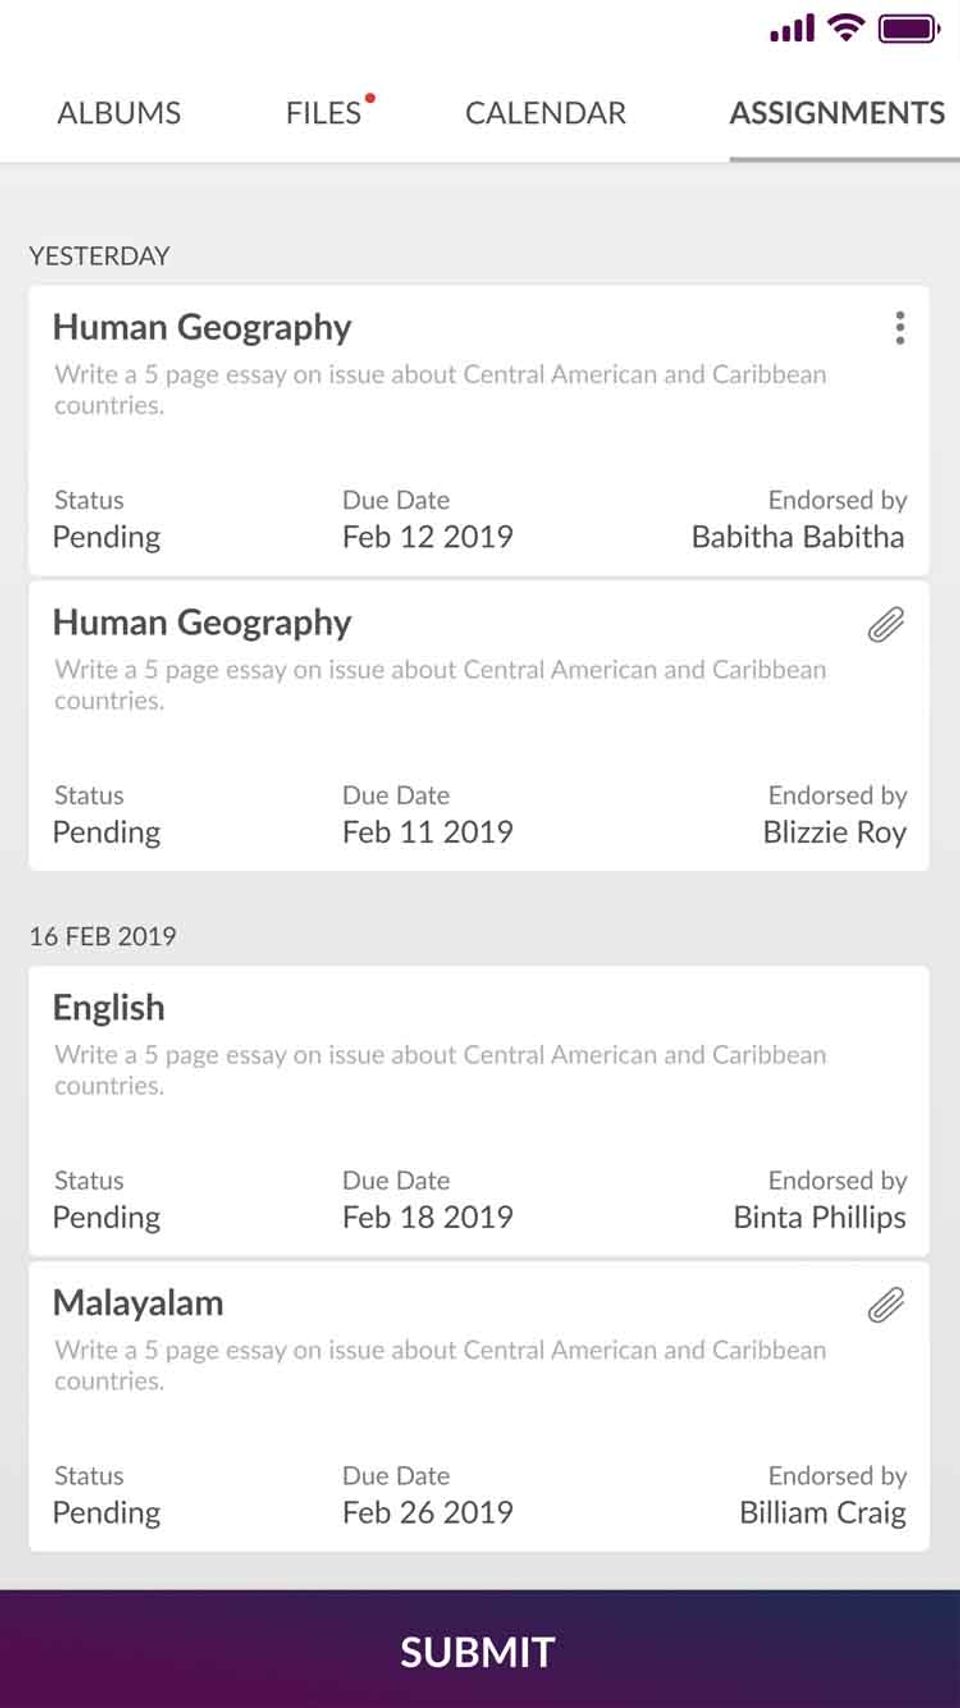This screenshot has height=1708, width=960.
Task: Tap the battery icon in status bar
Action: 908,29
